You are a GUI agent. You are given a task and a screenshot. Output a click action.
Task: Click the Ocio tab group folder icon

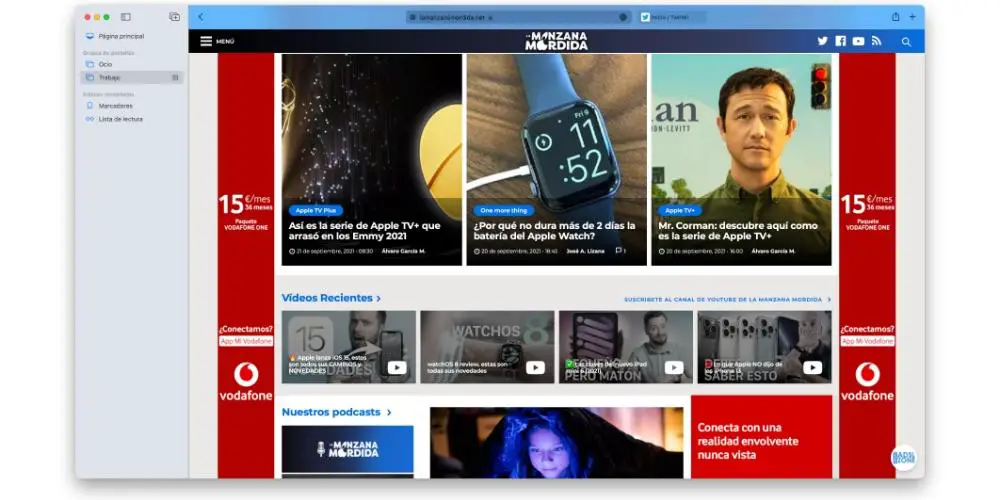pyautogui.click(x=89, y=64)
